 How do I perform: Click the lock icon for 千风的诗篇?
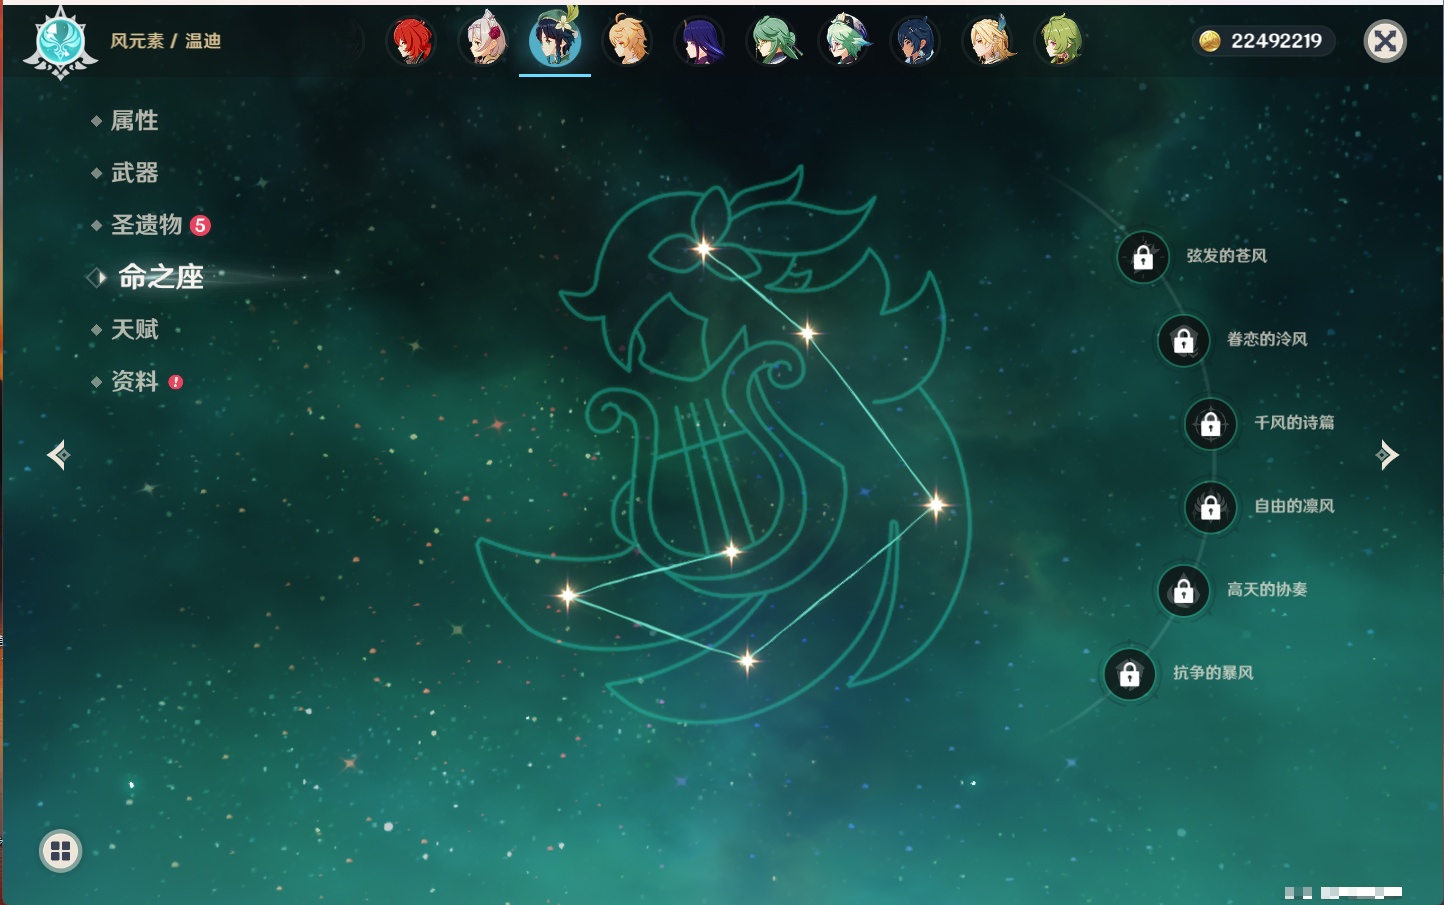(1211, 424)
